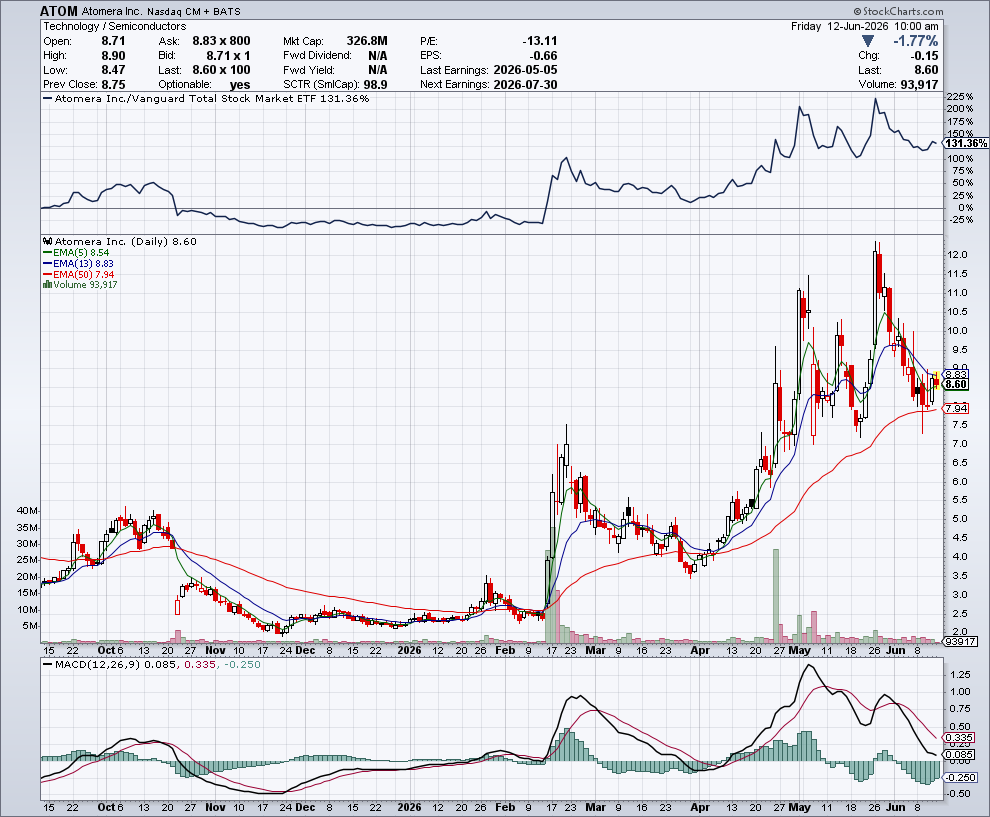Click the tallest green volume bar near April 27
Image resolution: width=990 pixels, height=817 pixels.
click(x=776, y=595)
